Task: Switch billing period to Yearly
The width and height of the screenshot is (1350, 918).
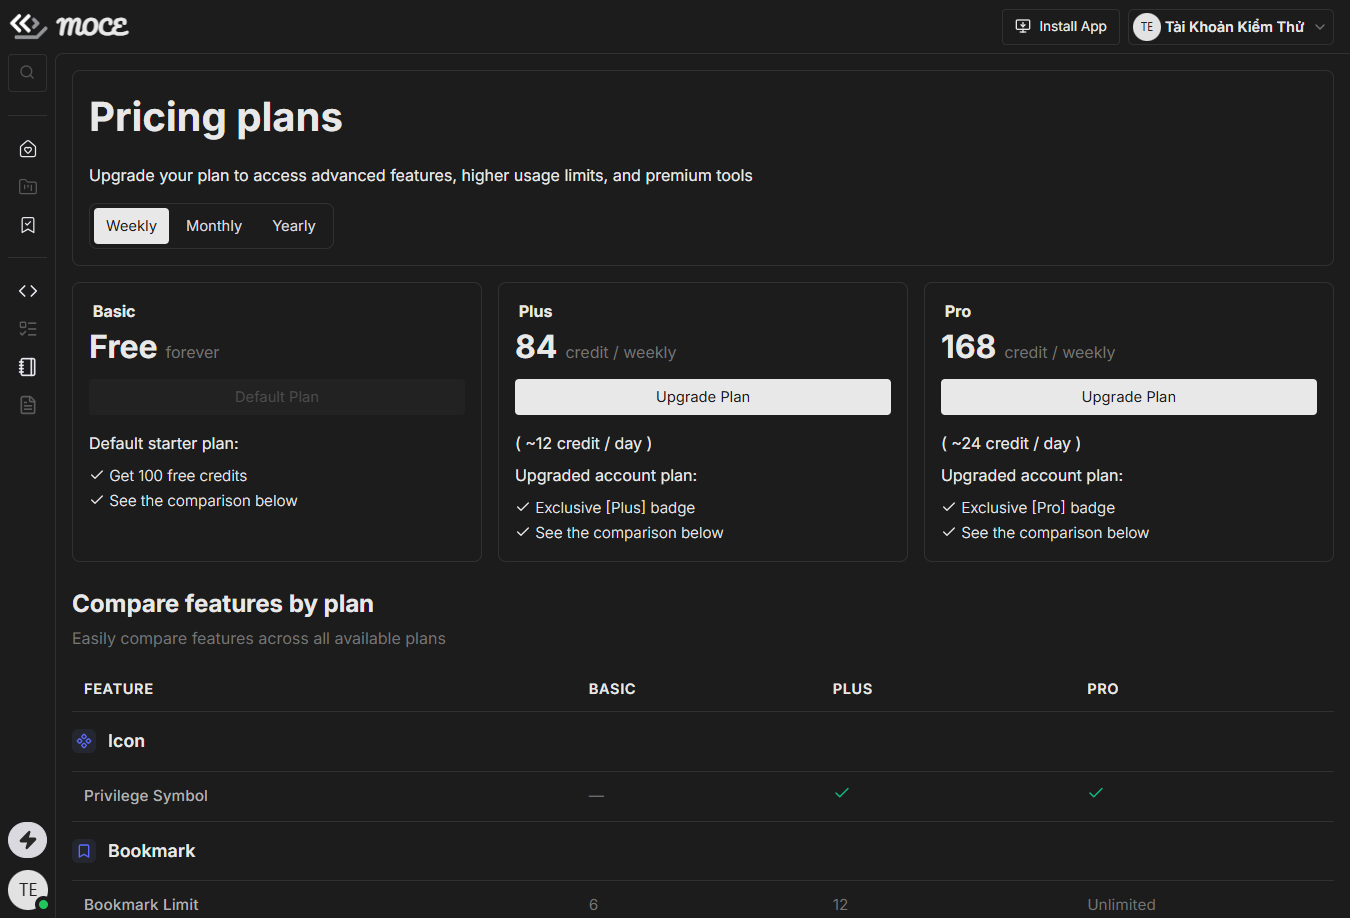Action: (x=294, y=226)
